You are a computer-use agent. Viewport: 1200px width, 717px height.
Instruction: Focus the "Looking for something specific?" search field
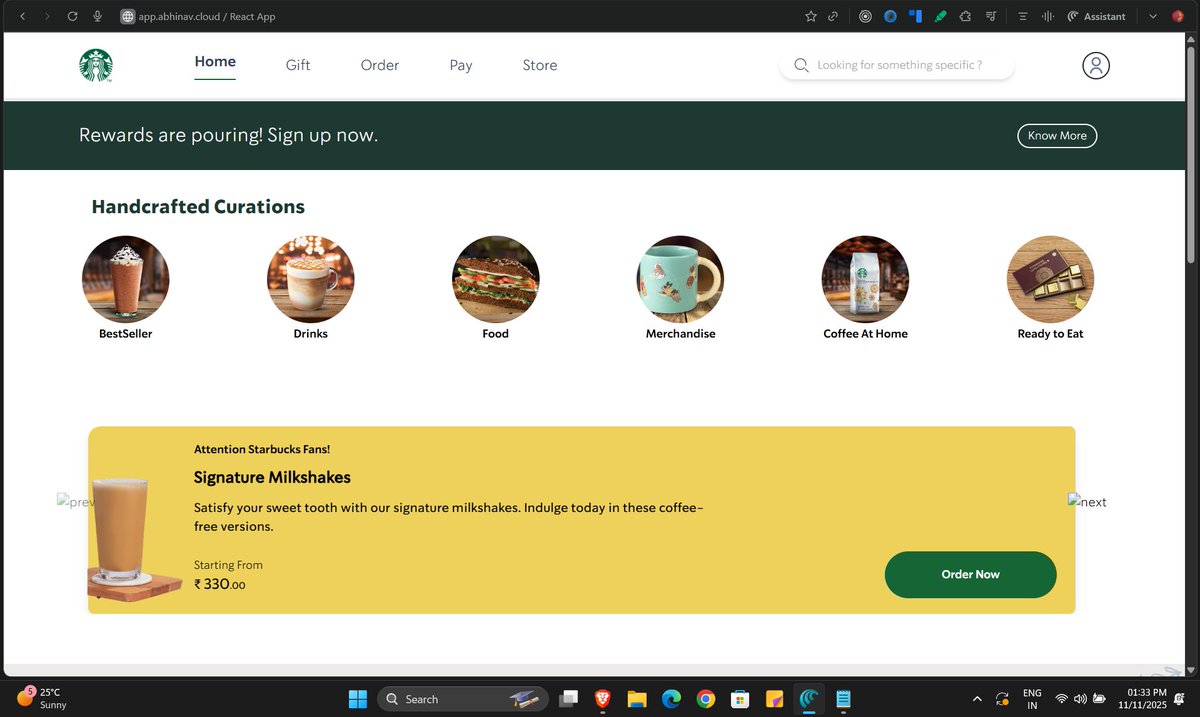tap(897, 65)
